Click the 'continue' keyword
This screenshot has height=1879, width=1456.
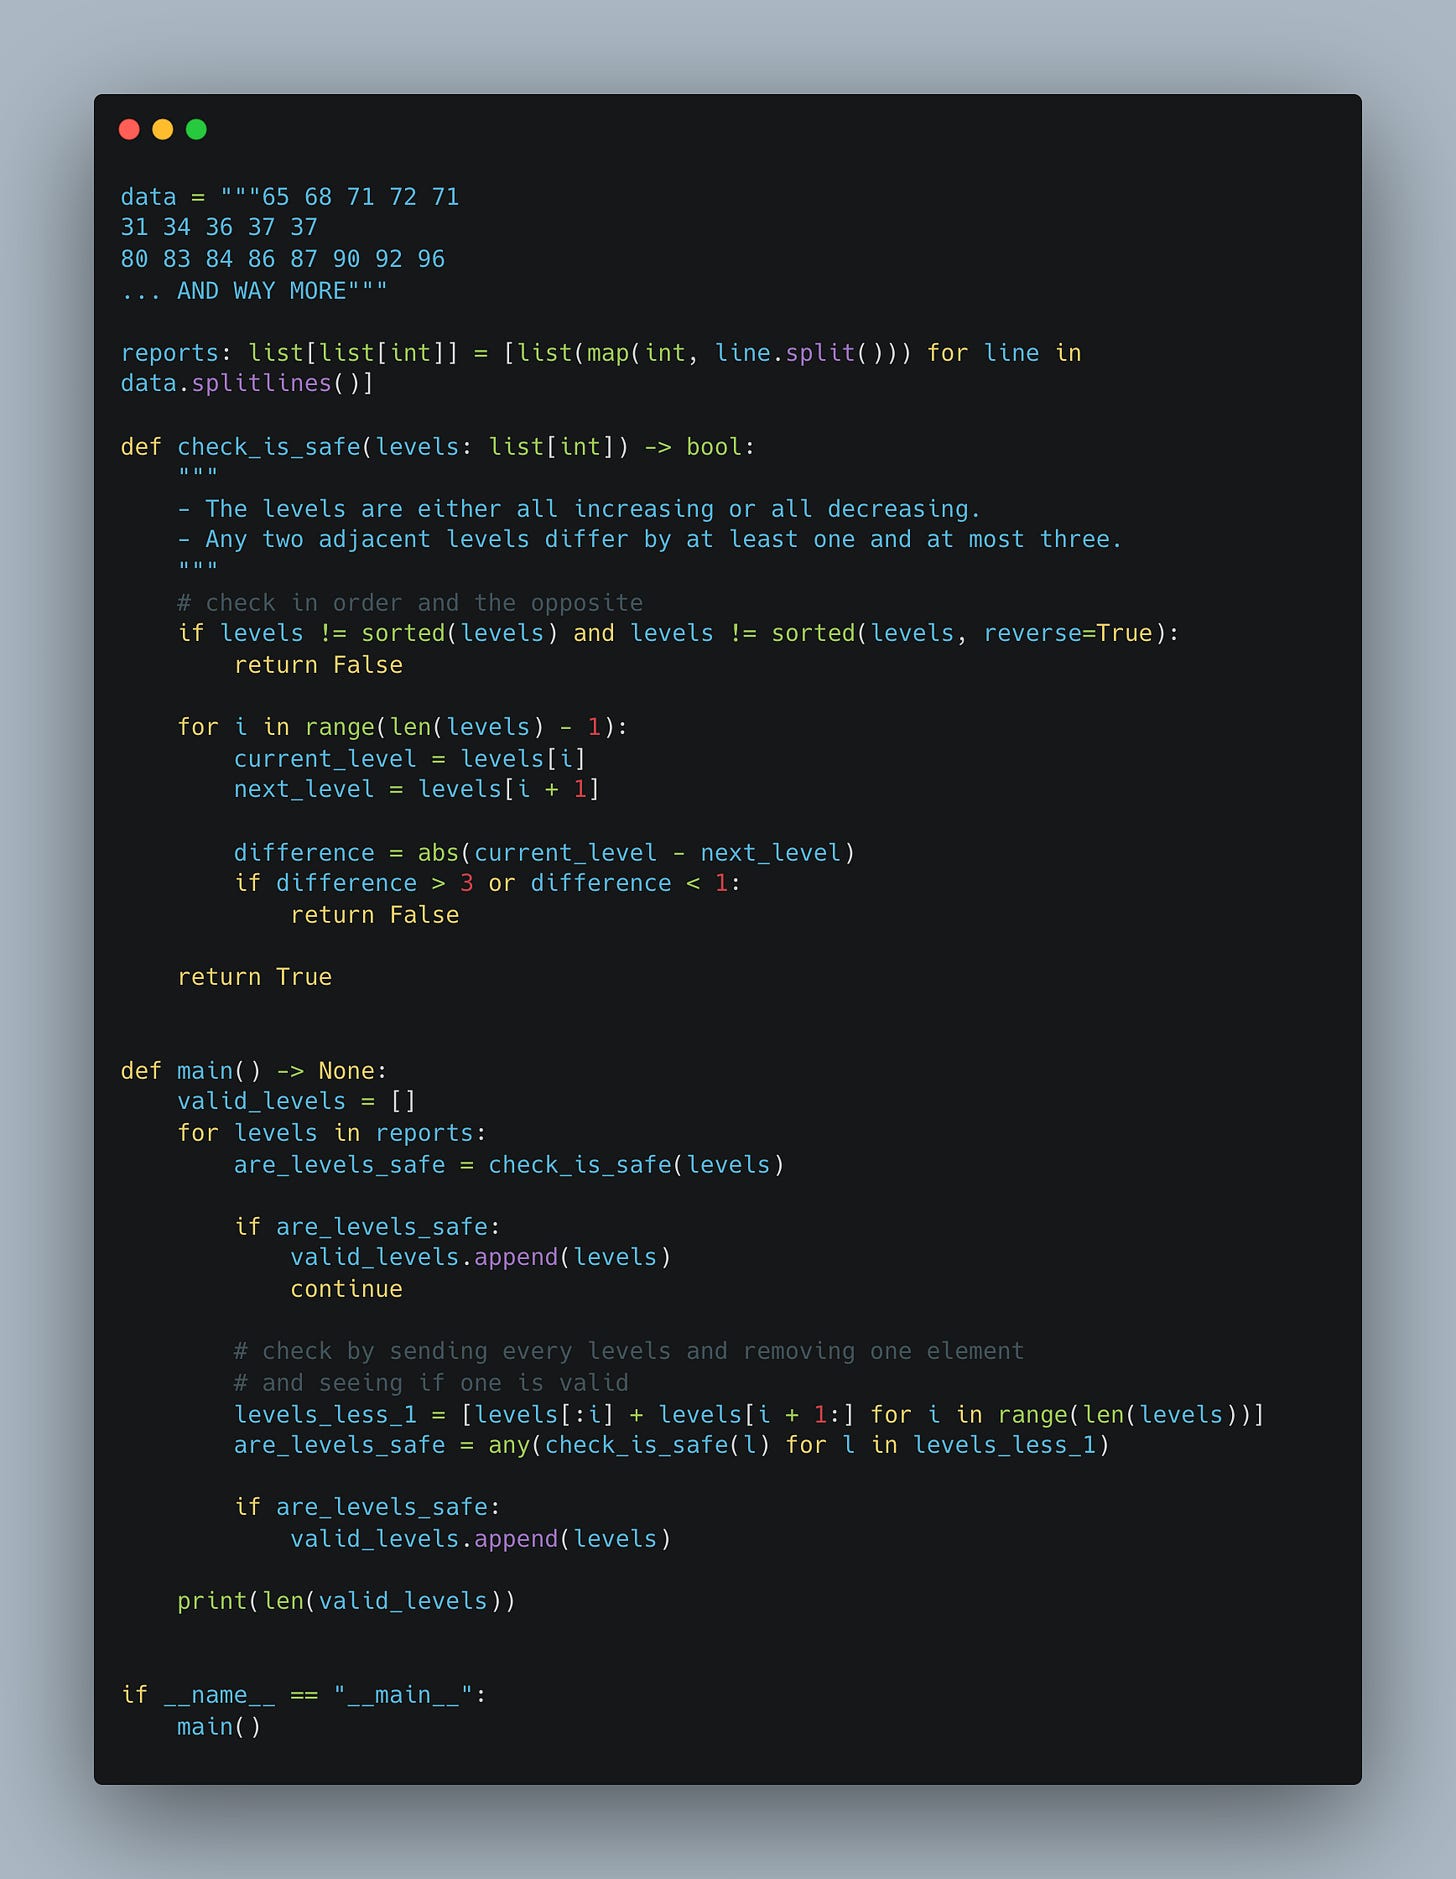tap(346, 1290)
